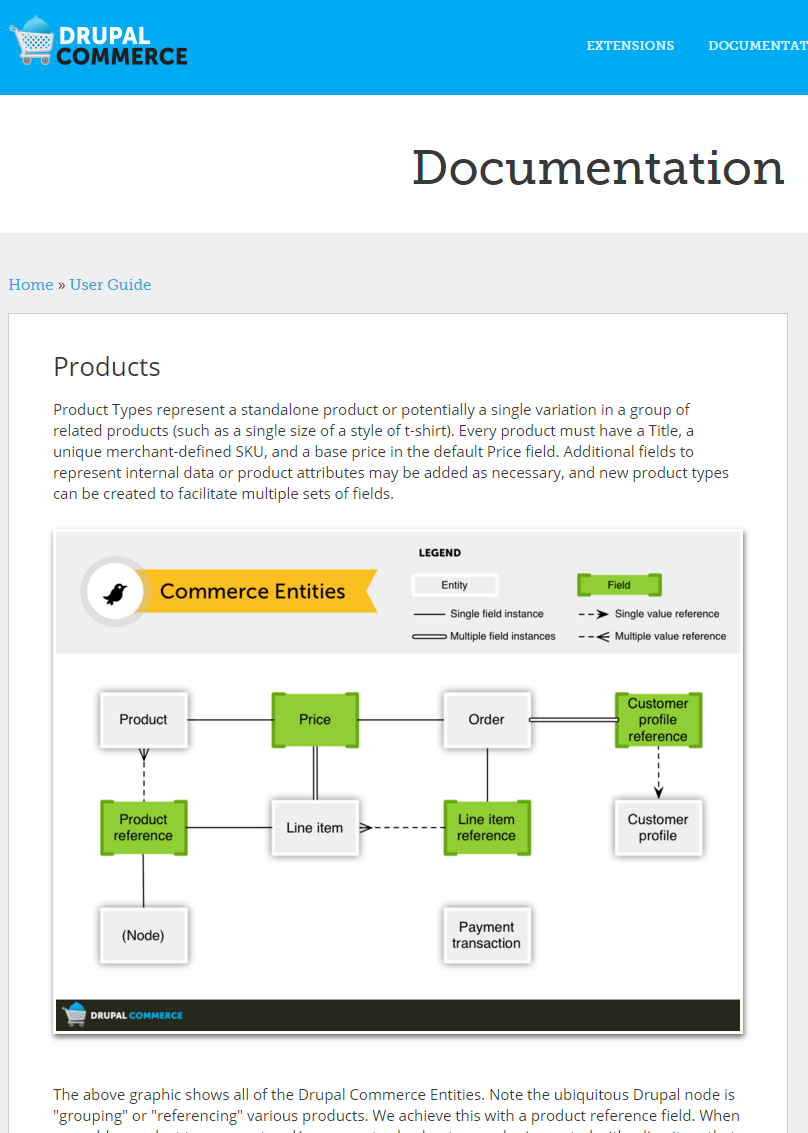Click the Payment transaction entity box
This screenshot has height=1133, width=808.
coord(487,936)
